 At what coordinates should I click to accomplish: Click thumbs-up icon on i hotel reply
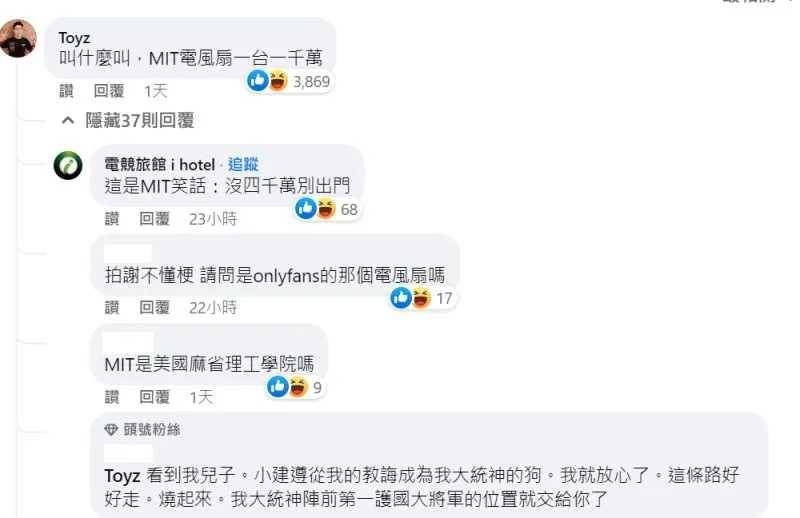coord(306,209)
